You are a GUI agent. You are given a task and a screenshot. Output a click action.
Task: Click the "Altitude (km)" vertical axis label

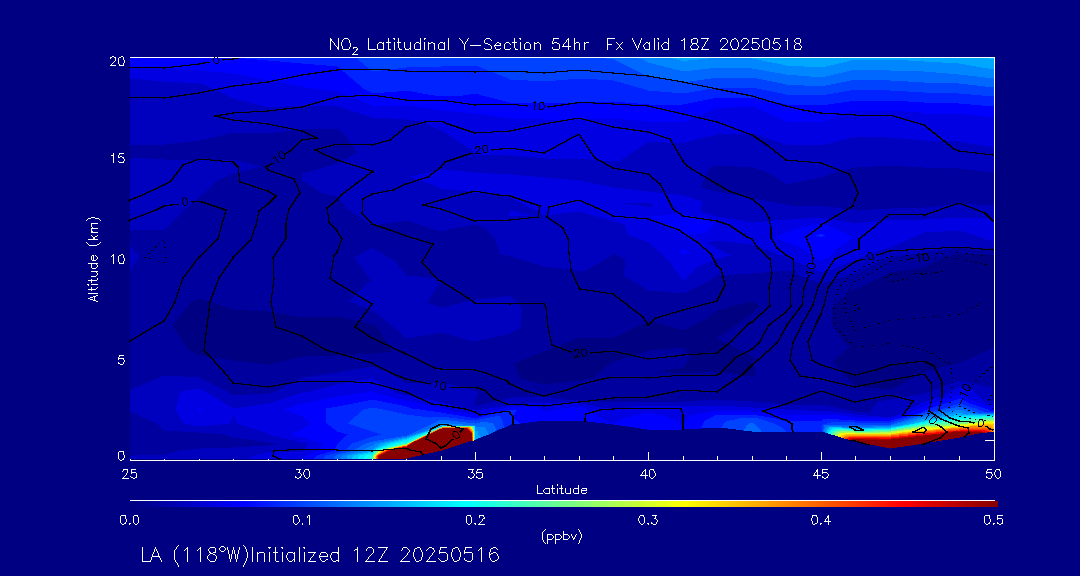pos(93,260)
